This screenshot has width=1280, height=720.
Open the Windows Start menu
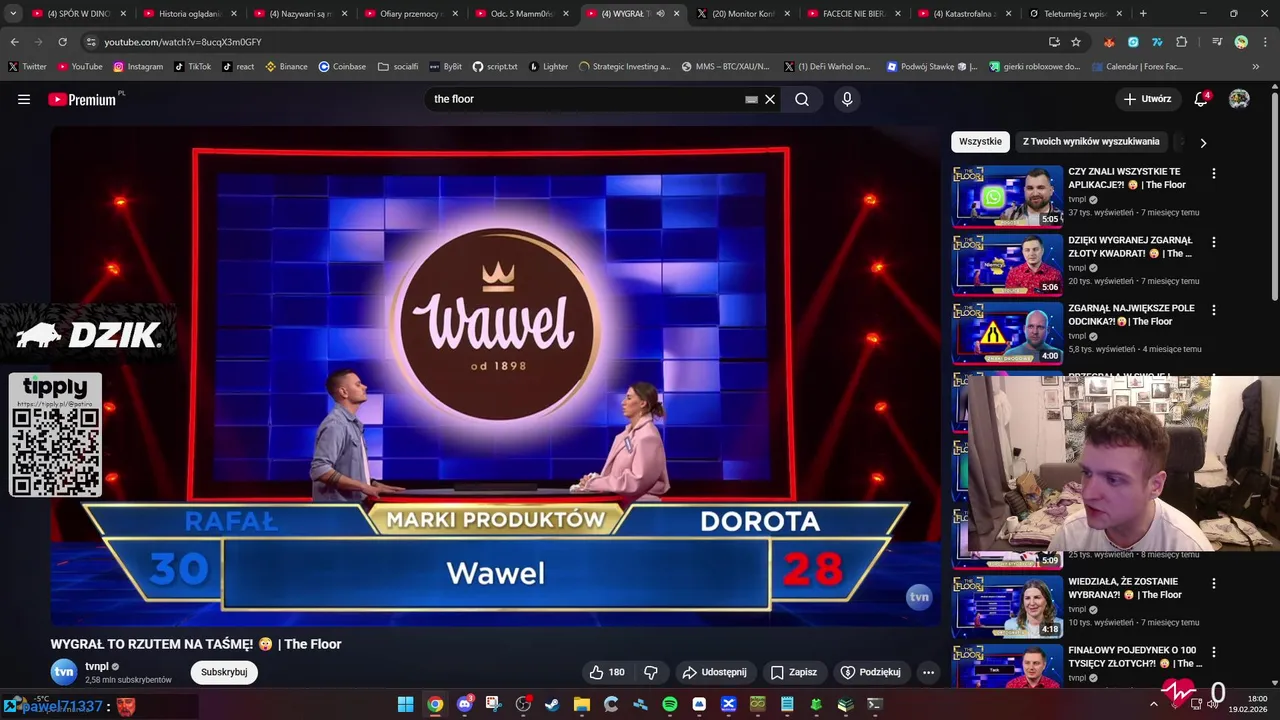pyautogui.click(x=405, y=704)
